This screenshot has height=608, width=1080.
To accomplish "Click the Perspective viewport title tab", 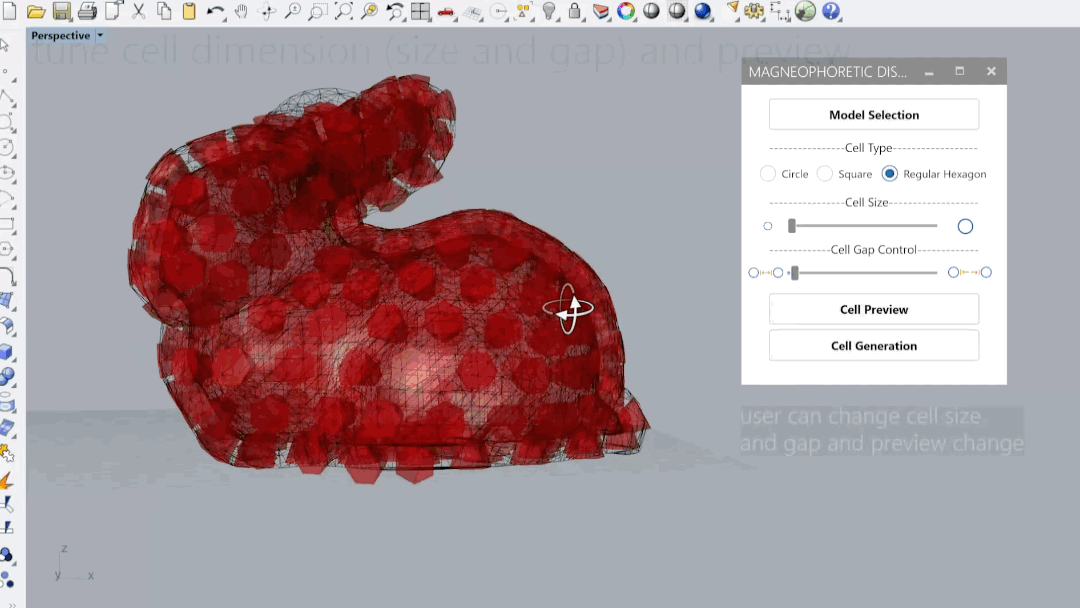I will 59,36.
